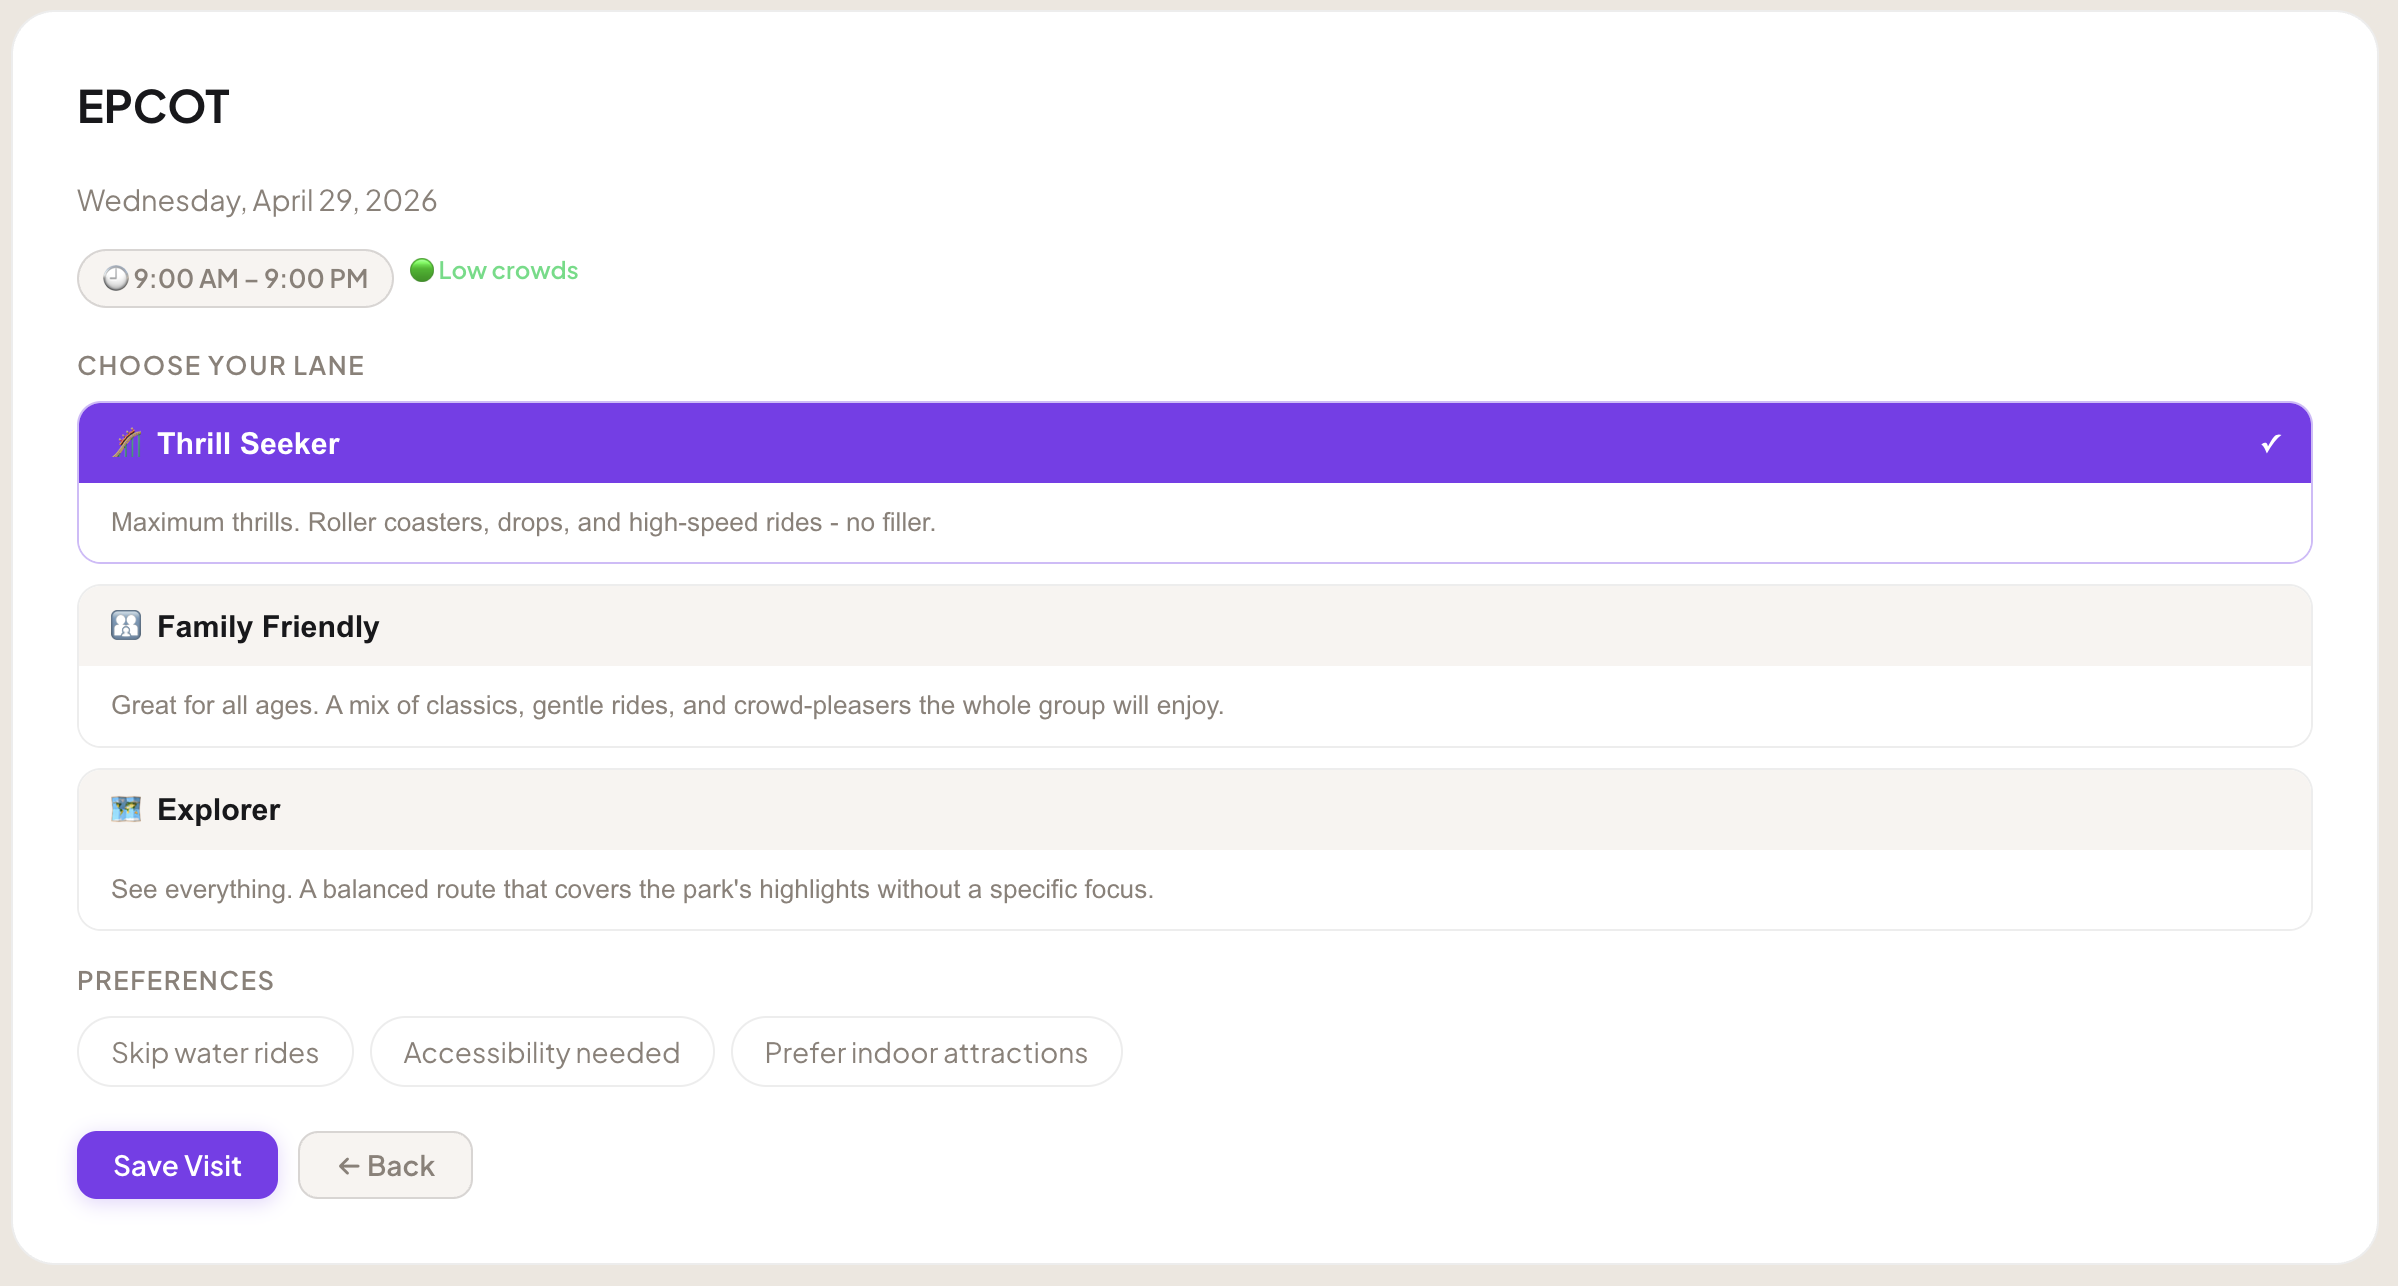
Task: Go back with the Back button
Action: click(385, 1165)
